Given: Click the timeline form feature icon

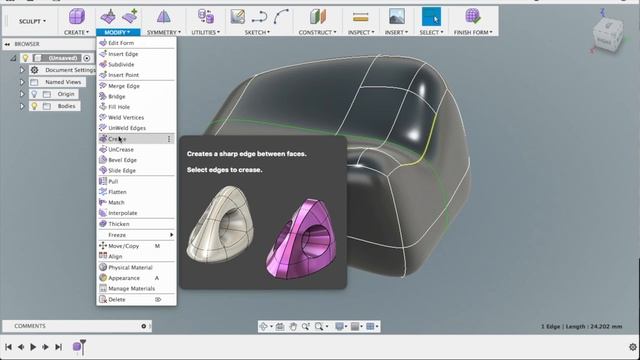Looking at the screenshot, I should tap(76, 347).
